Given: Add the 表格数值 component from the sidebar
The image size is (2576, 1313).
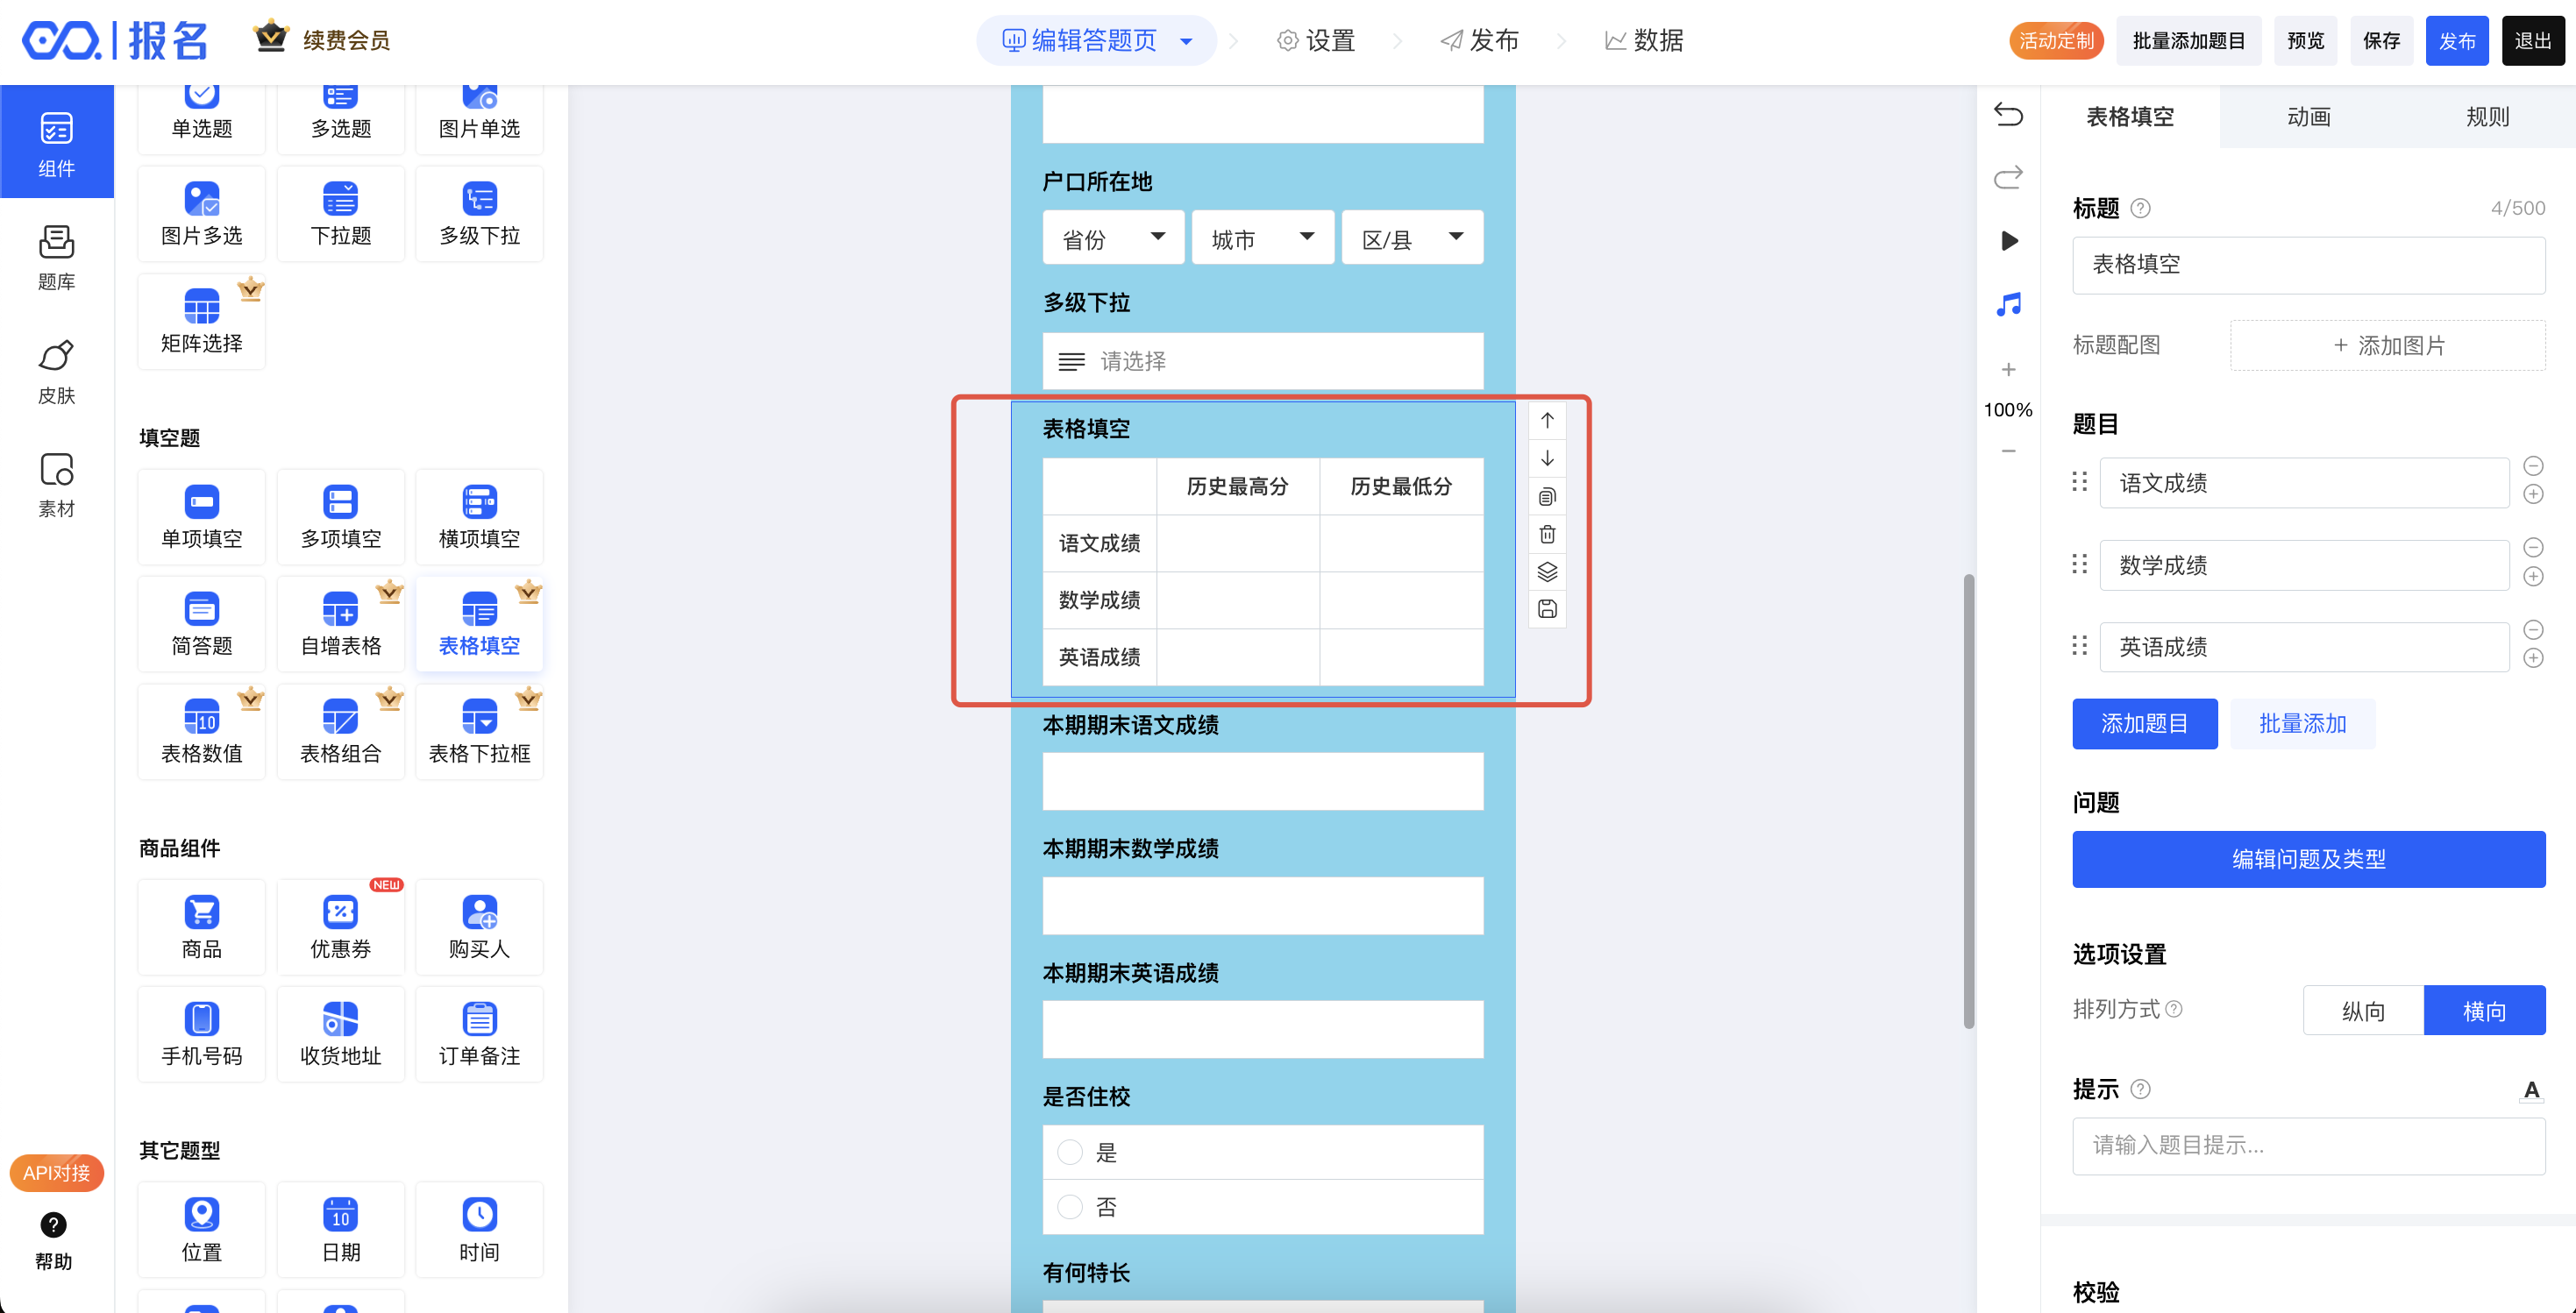Looking at the screenshot, I should tap(202, 732).
